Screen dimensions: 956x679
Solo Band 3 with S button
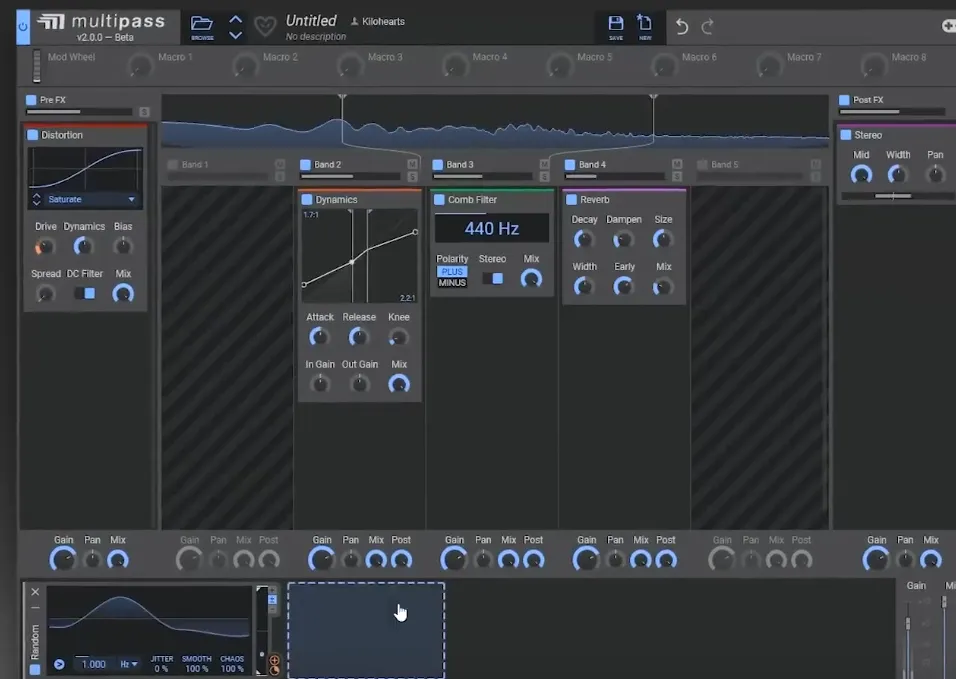click(544, 177)
